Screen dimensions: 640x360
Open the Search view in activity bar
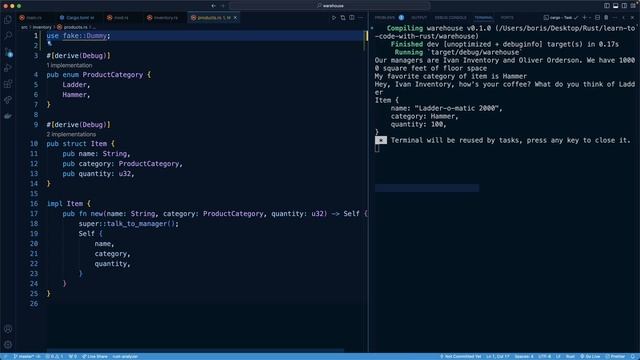pos(8,36)
